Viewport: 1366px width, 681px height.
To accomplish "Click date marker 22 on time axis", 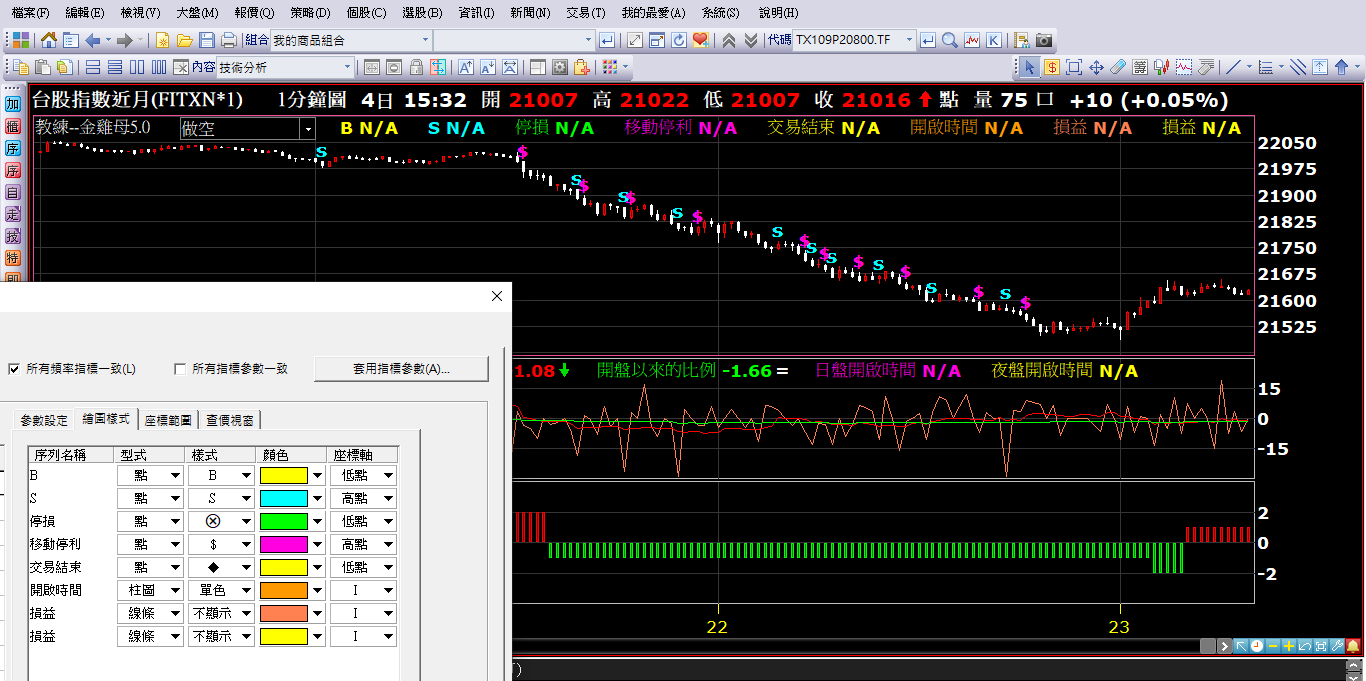I will (717, 627).
